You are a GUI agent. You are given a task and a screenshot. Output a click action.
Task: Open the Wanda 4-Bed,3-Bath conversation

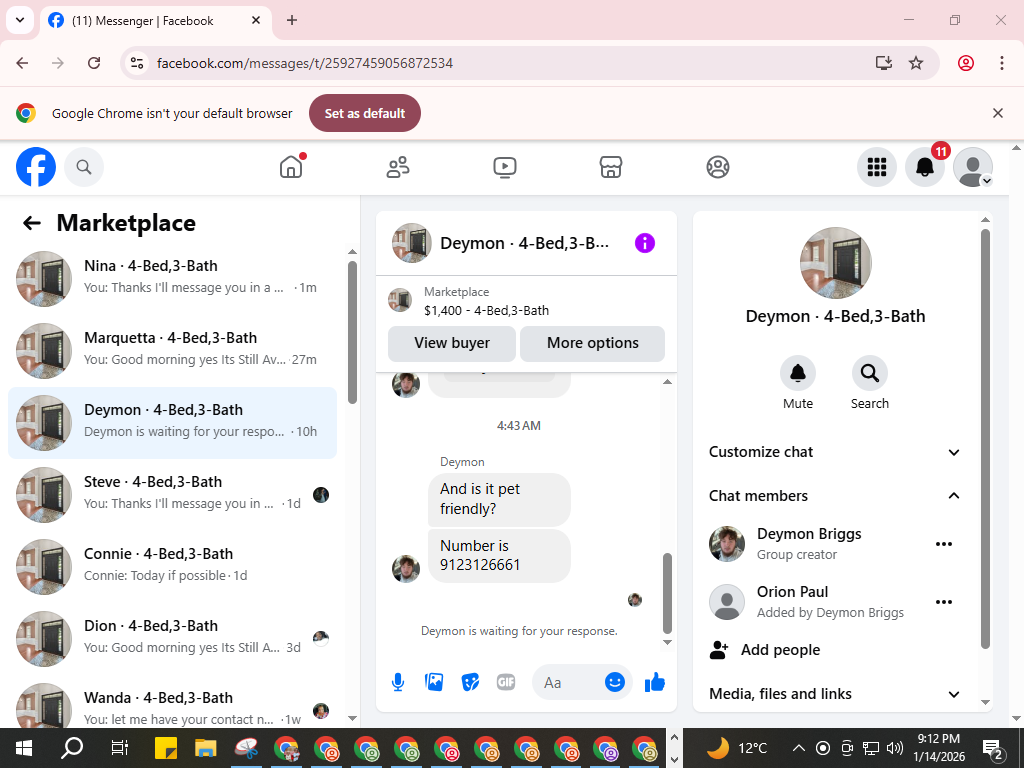tap(172, 707)
